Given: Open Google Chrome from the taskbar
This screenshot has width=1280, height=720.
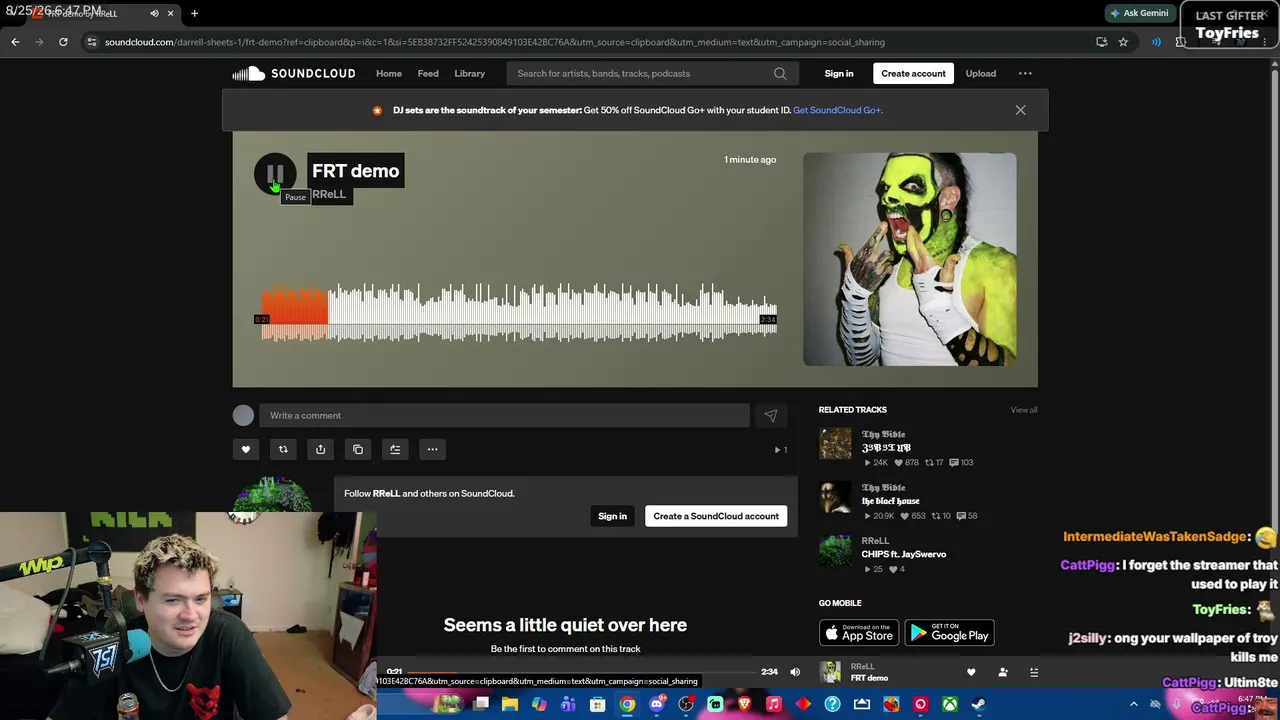Looking at the screenshot, I should (x=627, y=704).
